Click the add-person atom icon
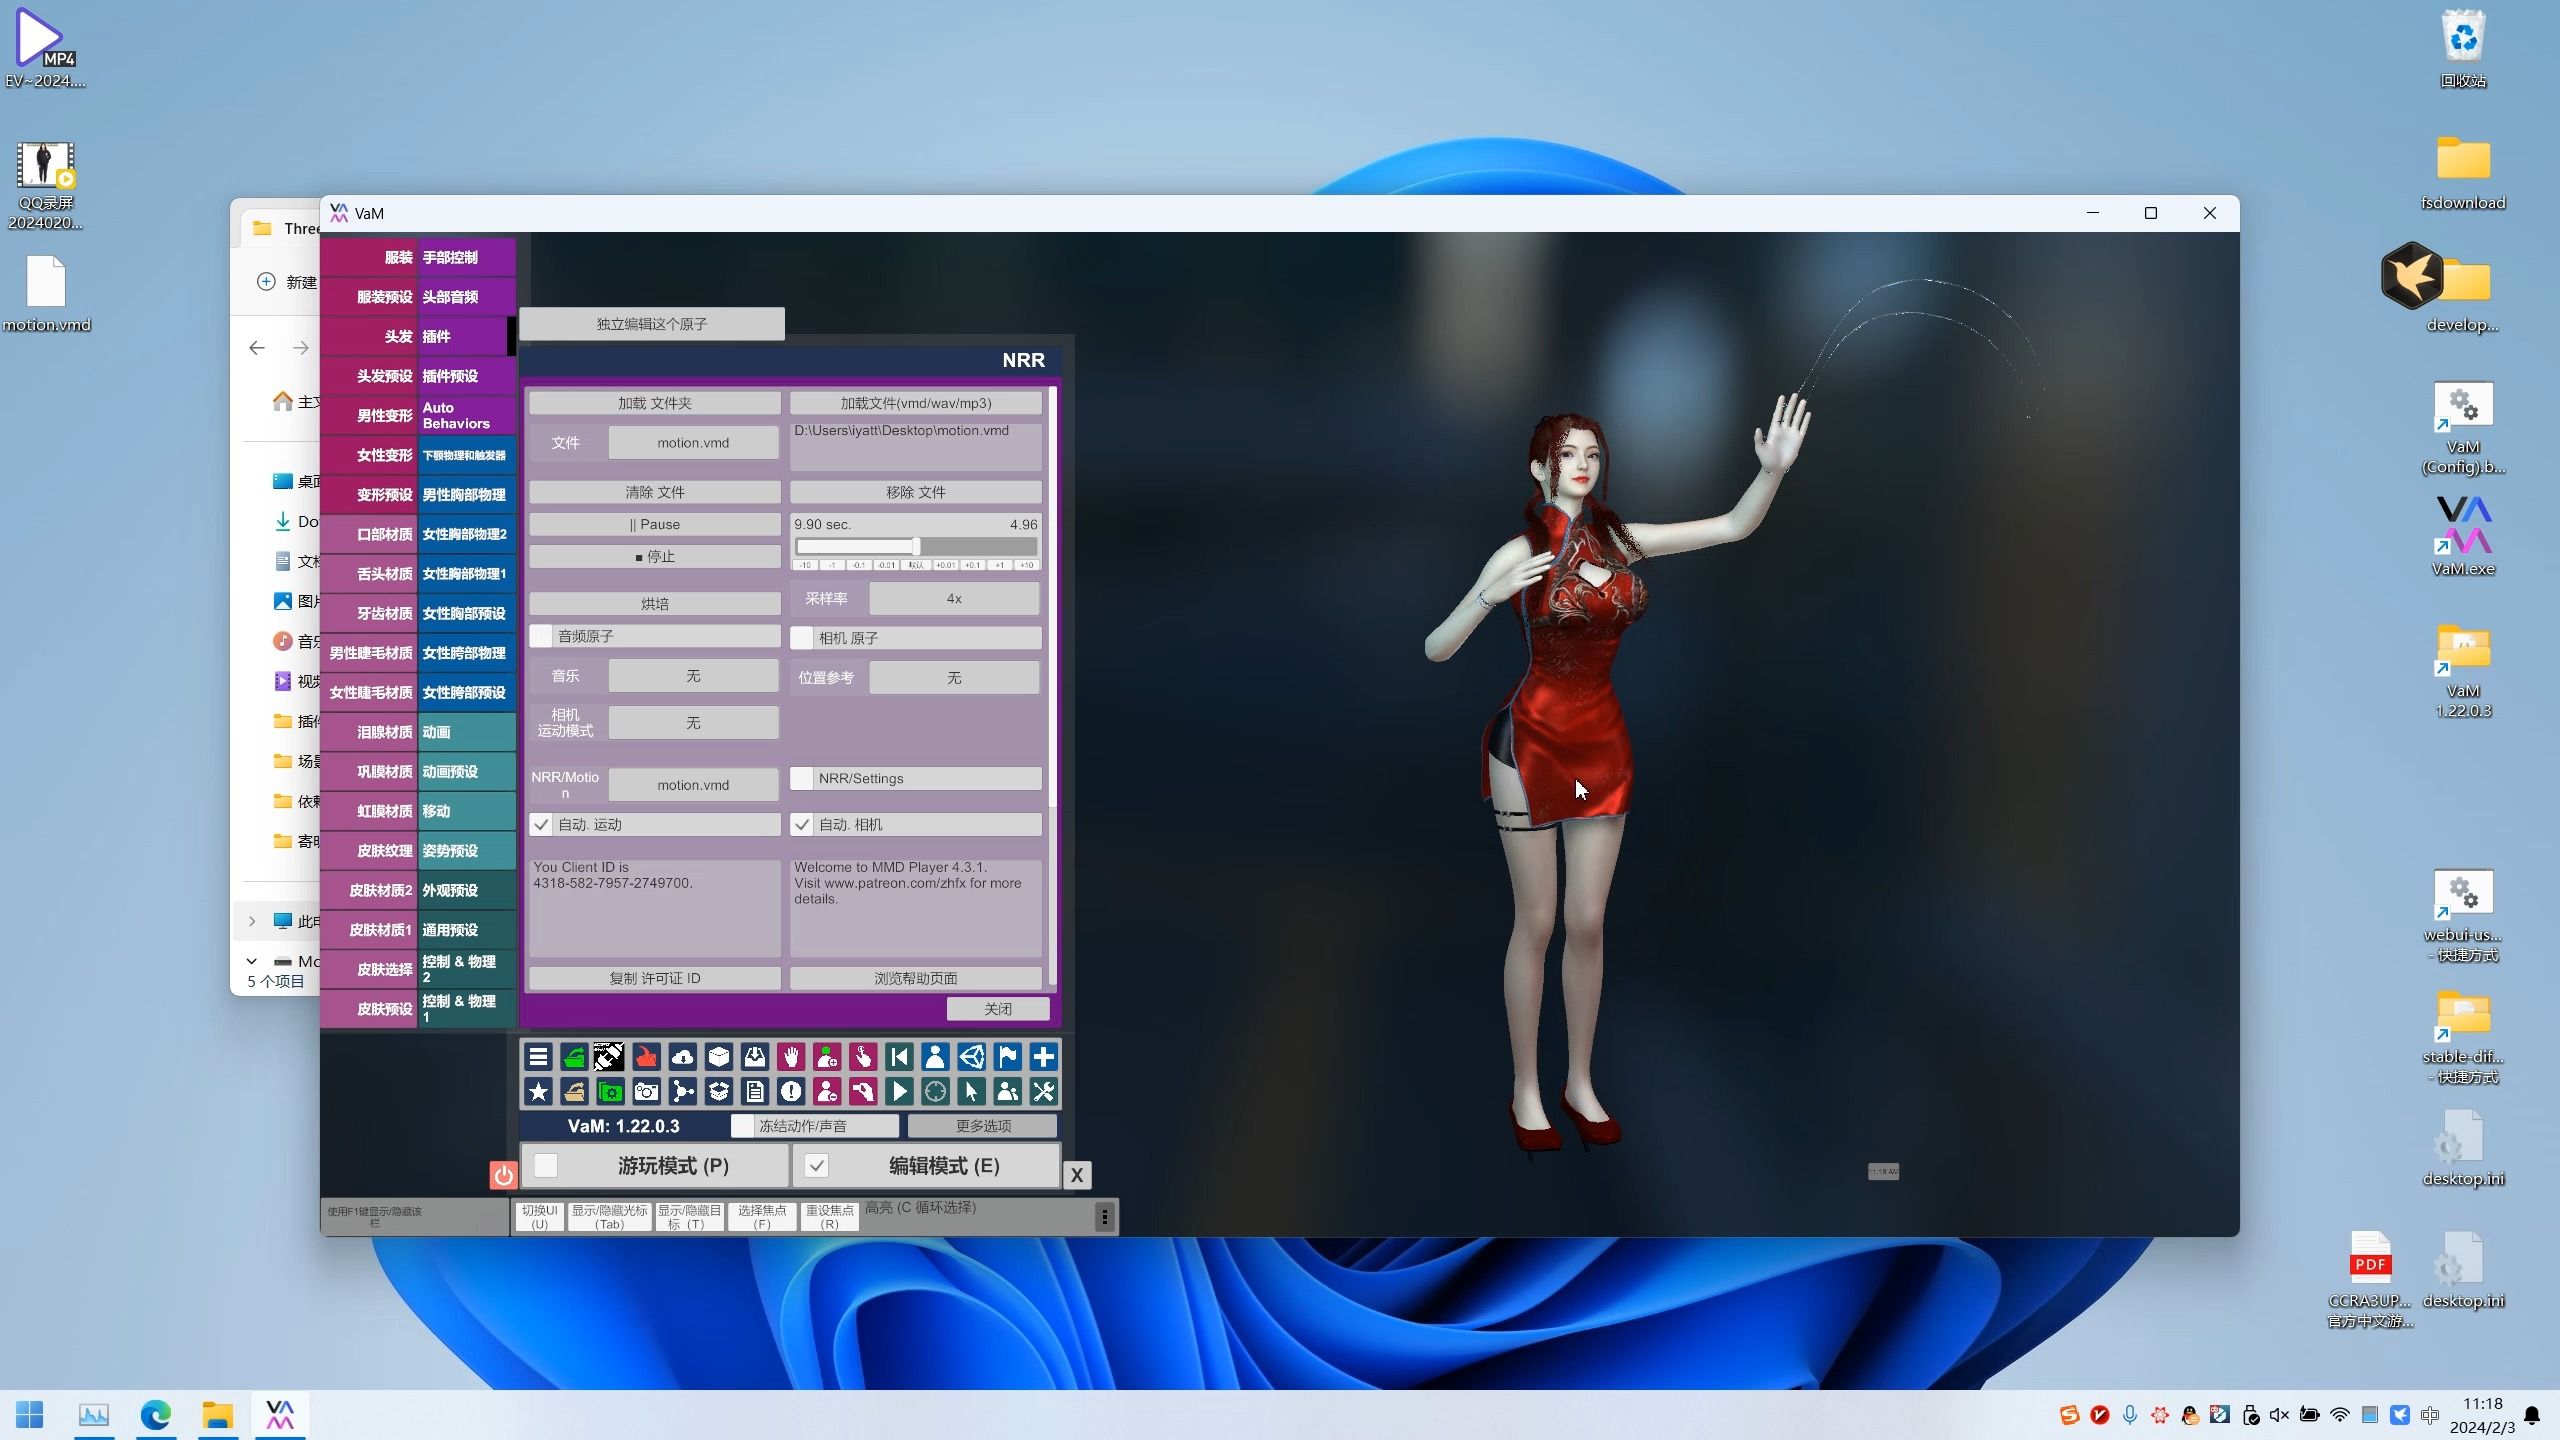Screen dimensions: 2560x1440 [x=826, y=1057]
